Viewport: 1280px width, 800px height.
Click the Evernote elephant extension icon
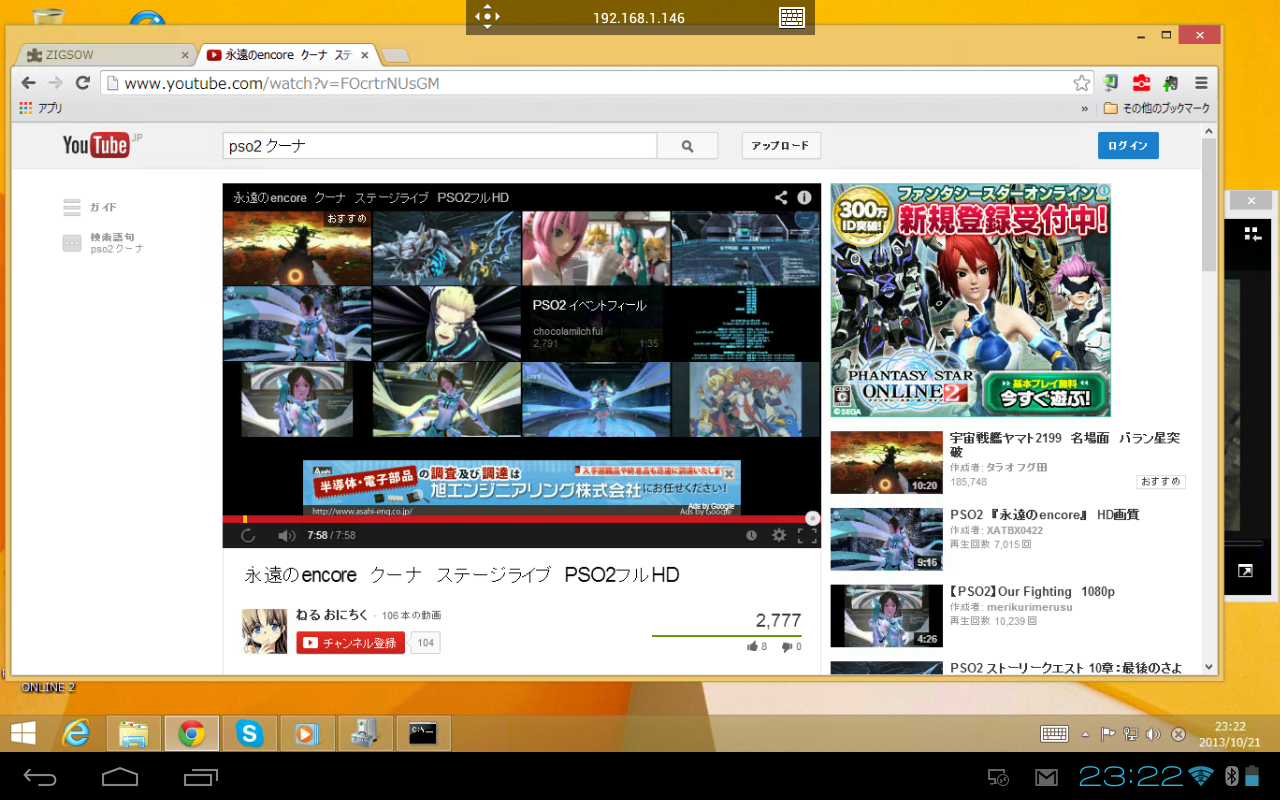(x=1170, y=83)
